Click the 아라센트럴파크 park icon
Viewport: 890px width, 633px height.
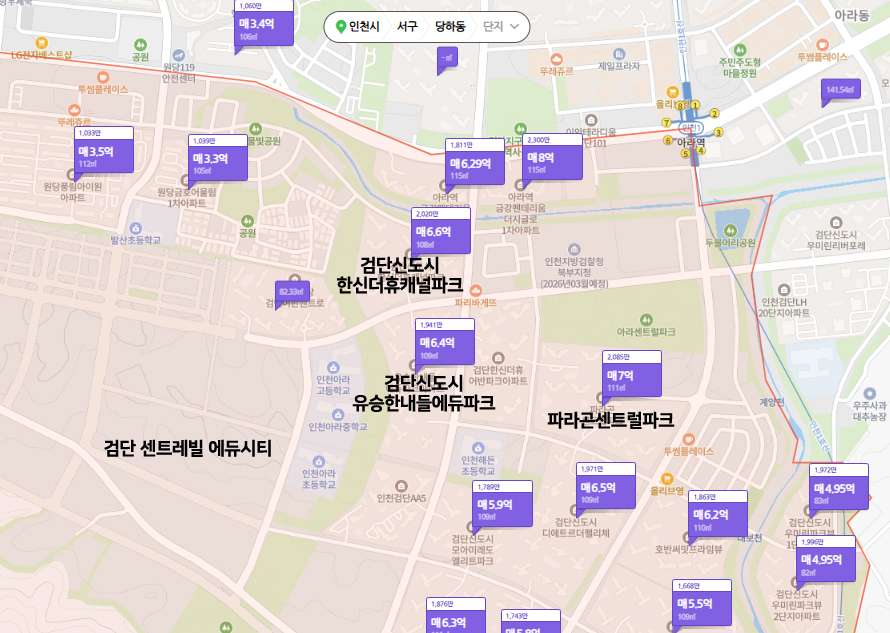(x=646, y=320)
